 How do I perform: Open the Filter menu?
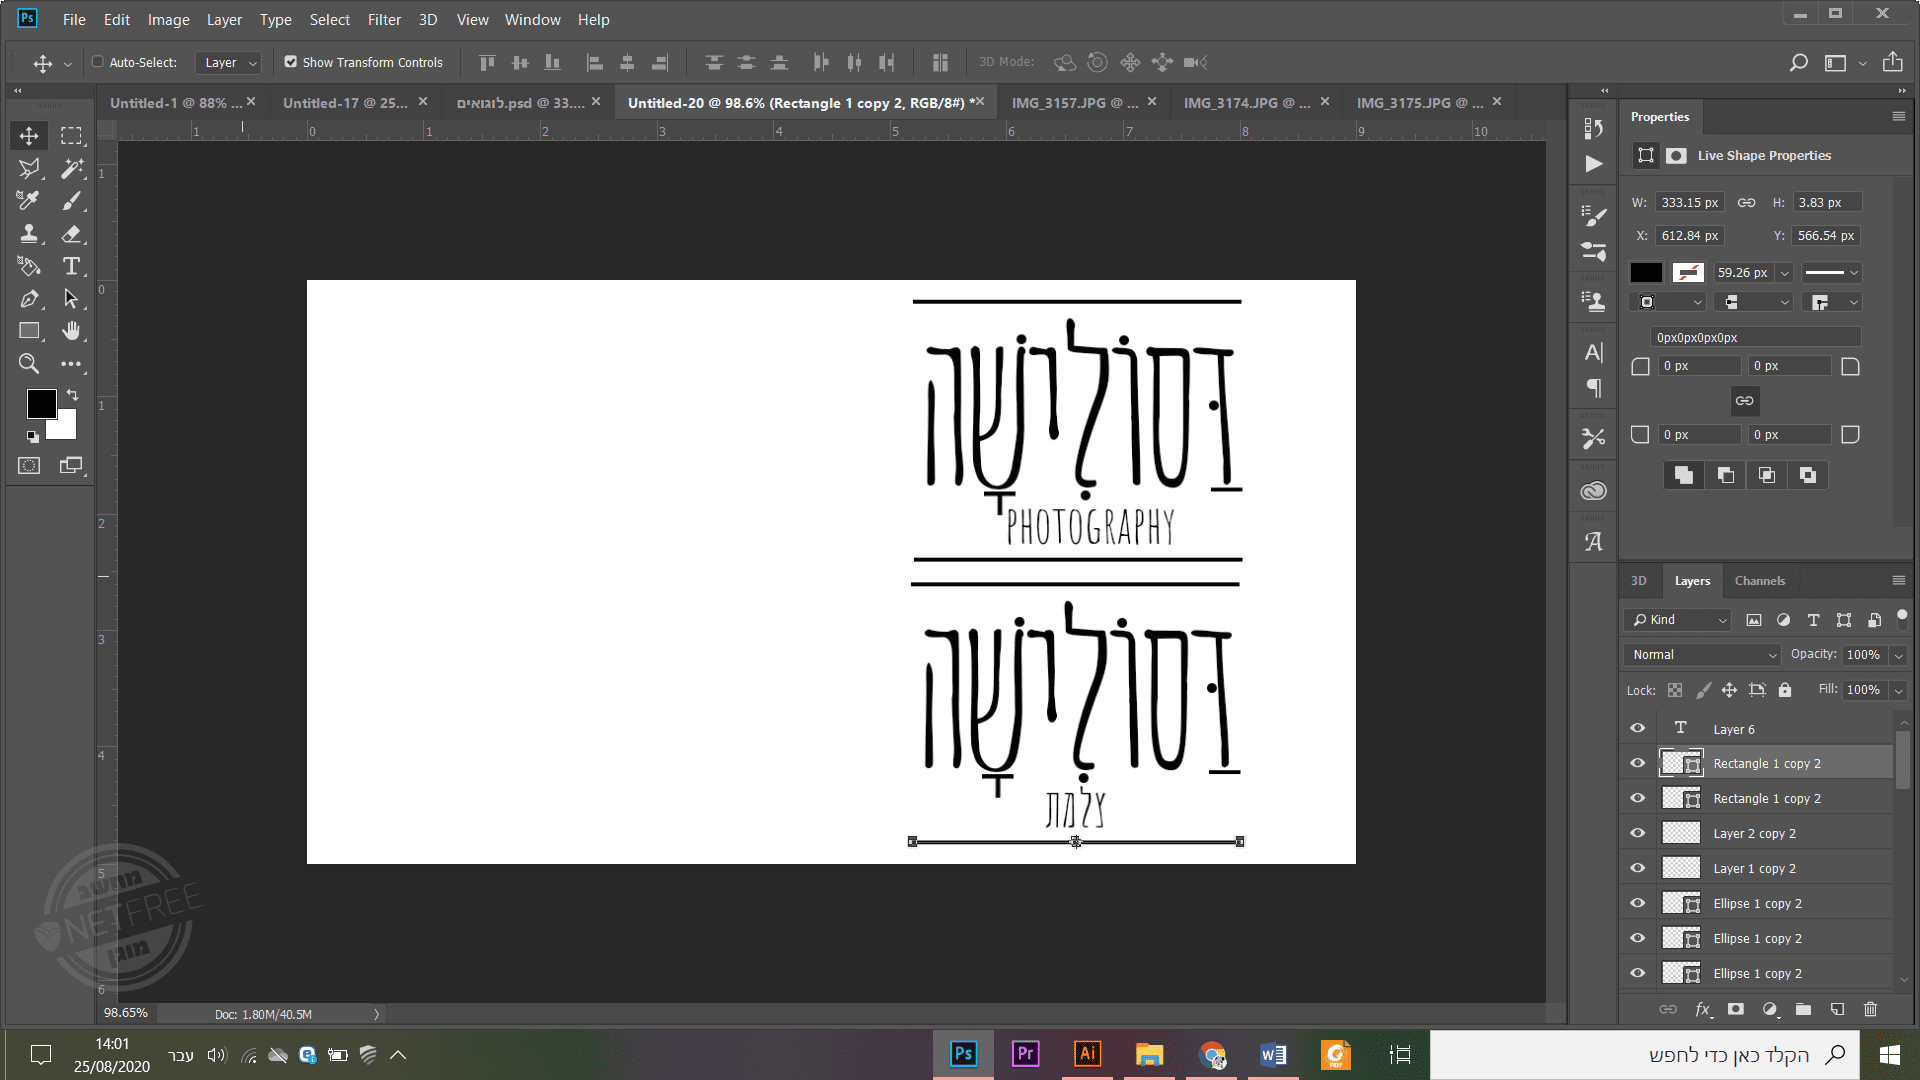[x=384, y=19]
